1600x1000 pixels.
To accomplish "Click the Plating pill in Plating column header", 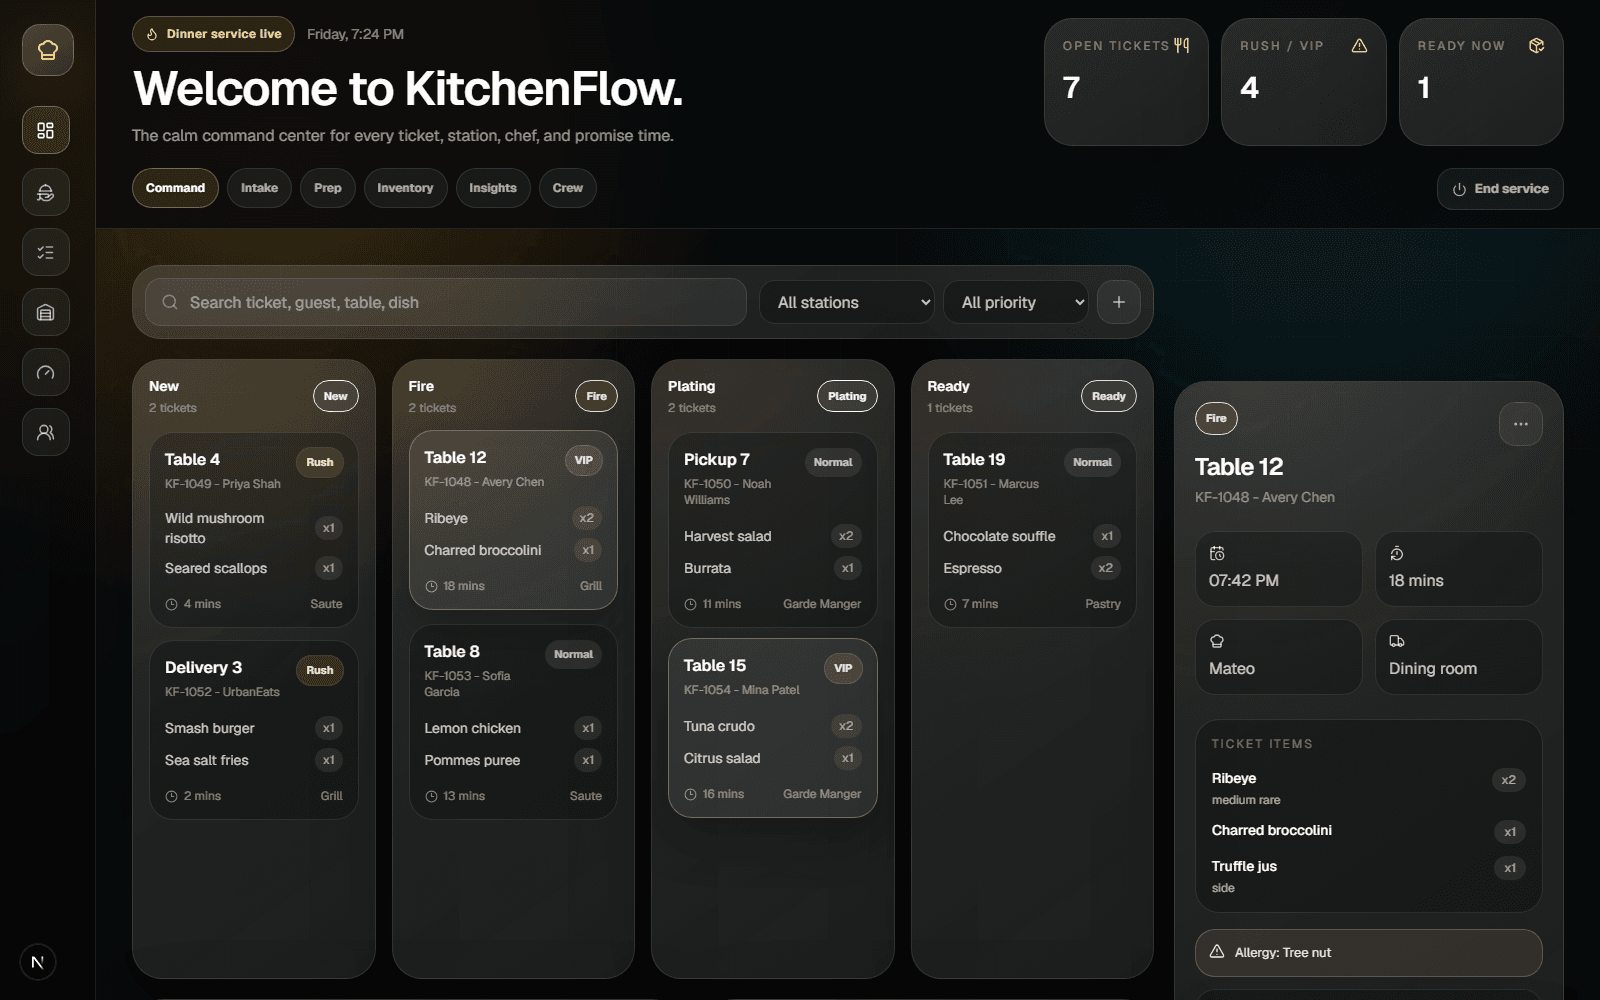I will tap(847, 396).
